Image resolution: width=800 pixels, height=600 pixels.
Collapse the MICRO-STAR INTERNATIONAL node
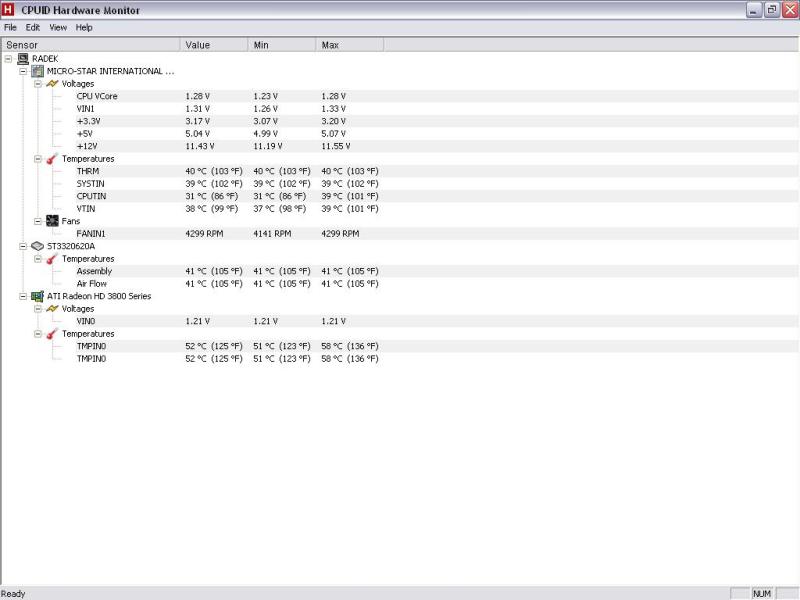pyautogui.click(x=23, y=71)
